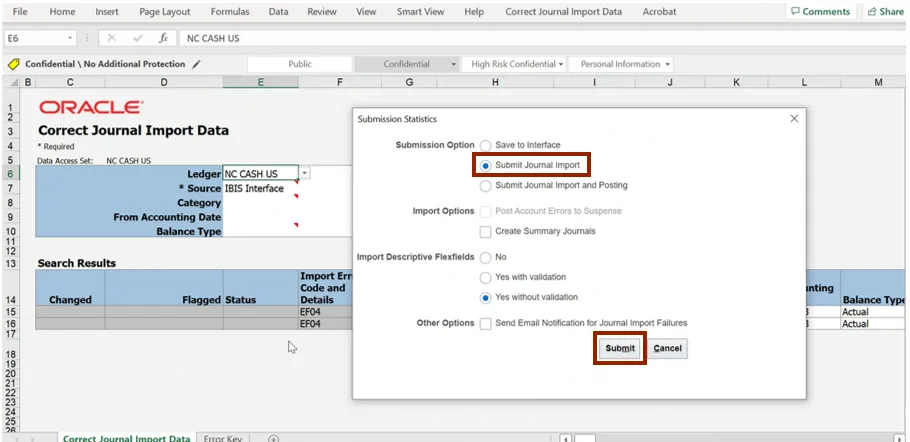This screenshot has width=910, height=442.
Task: Click the formula bar enter checkmark icon
Action: pos(137,38)
